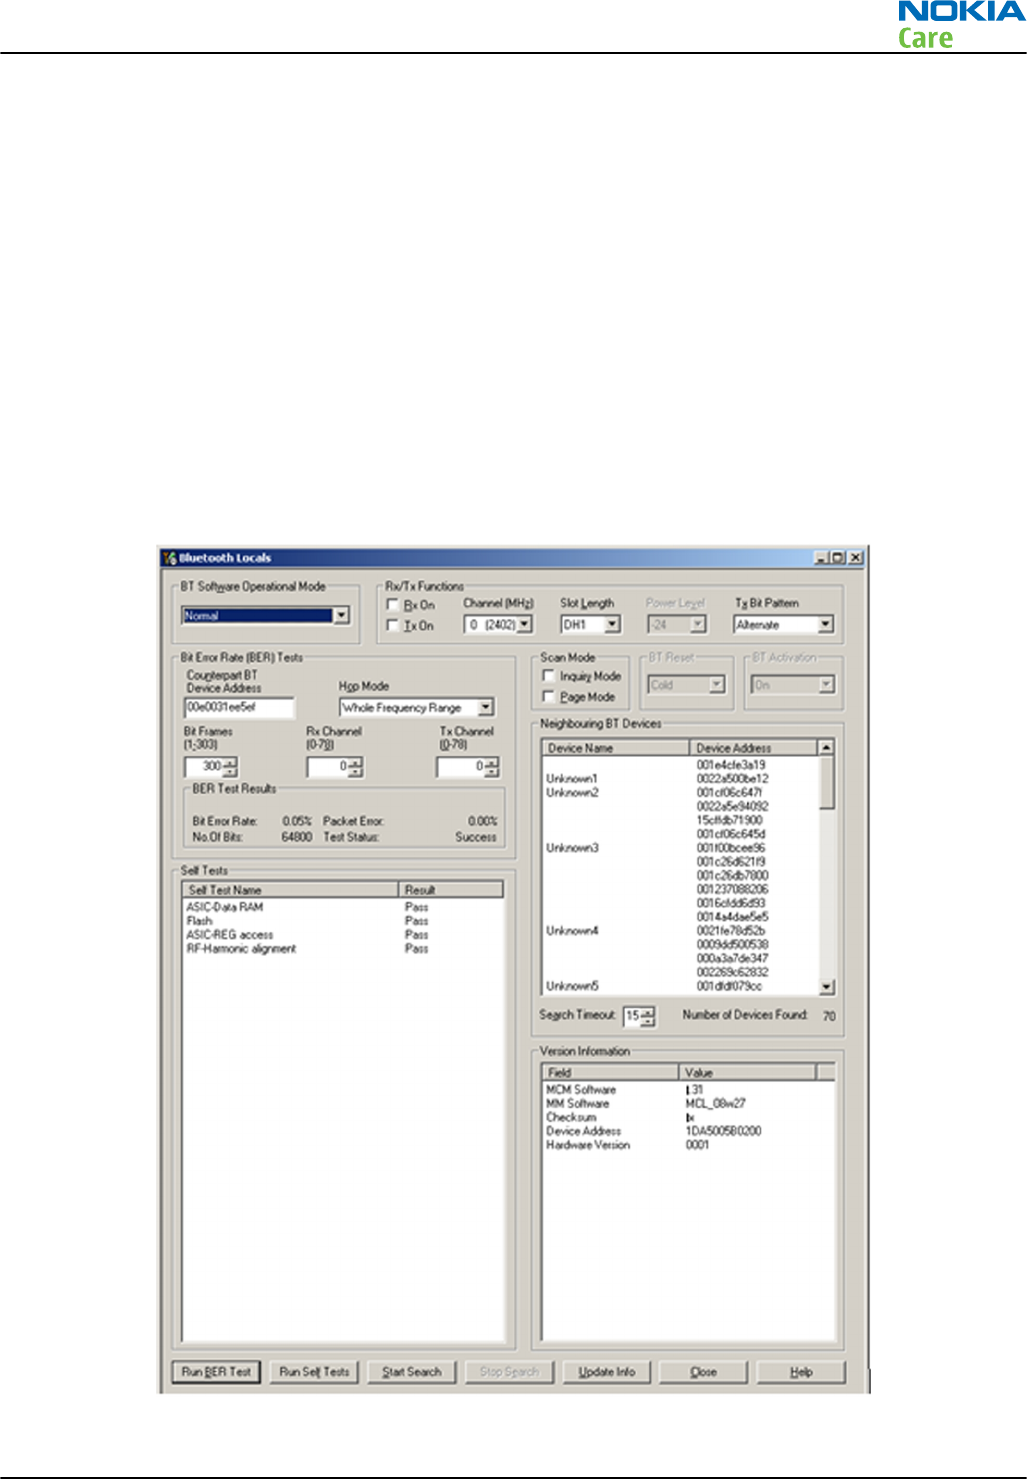The height and width of the screenshot is (1479, 1027).
Task: Open the Slot Length DH1 dropdown
Action: 613,624
